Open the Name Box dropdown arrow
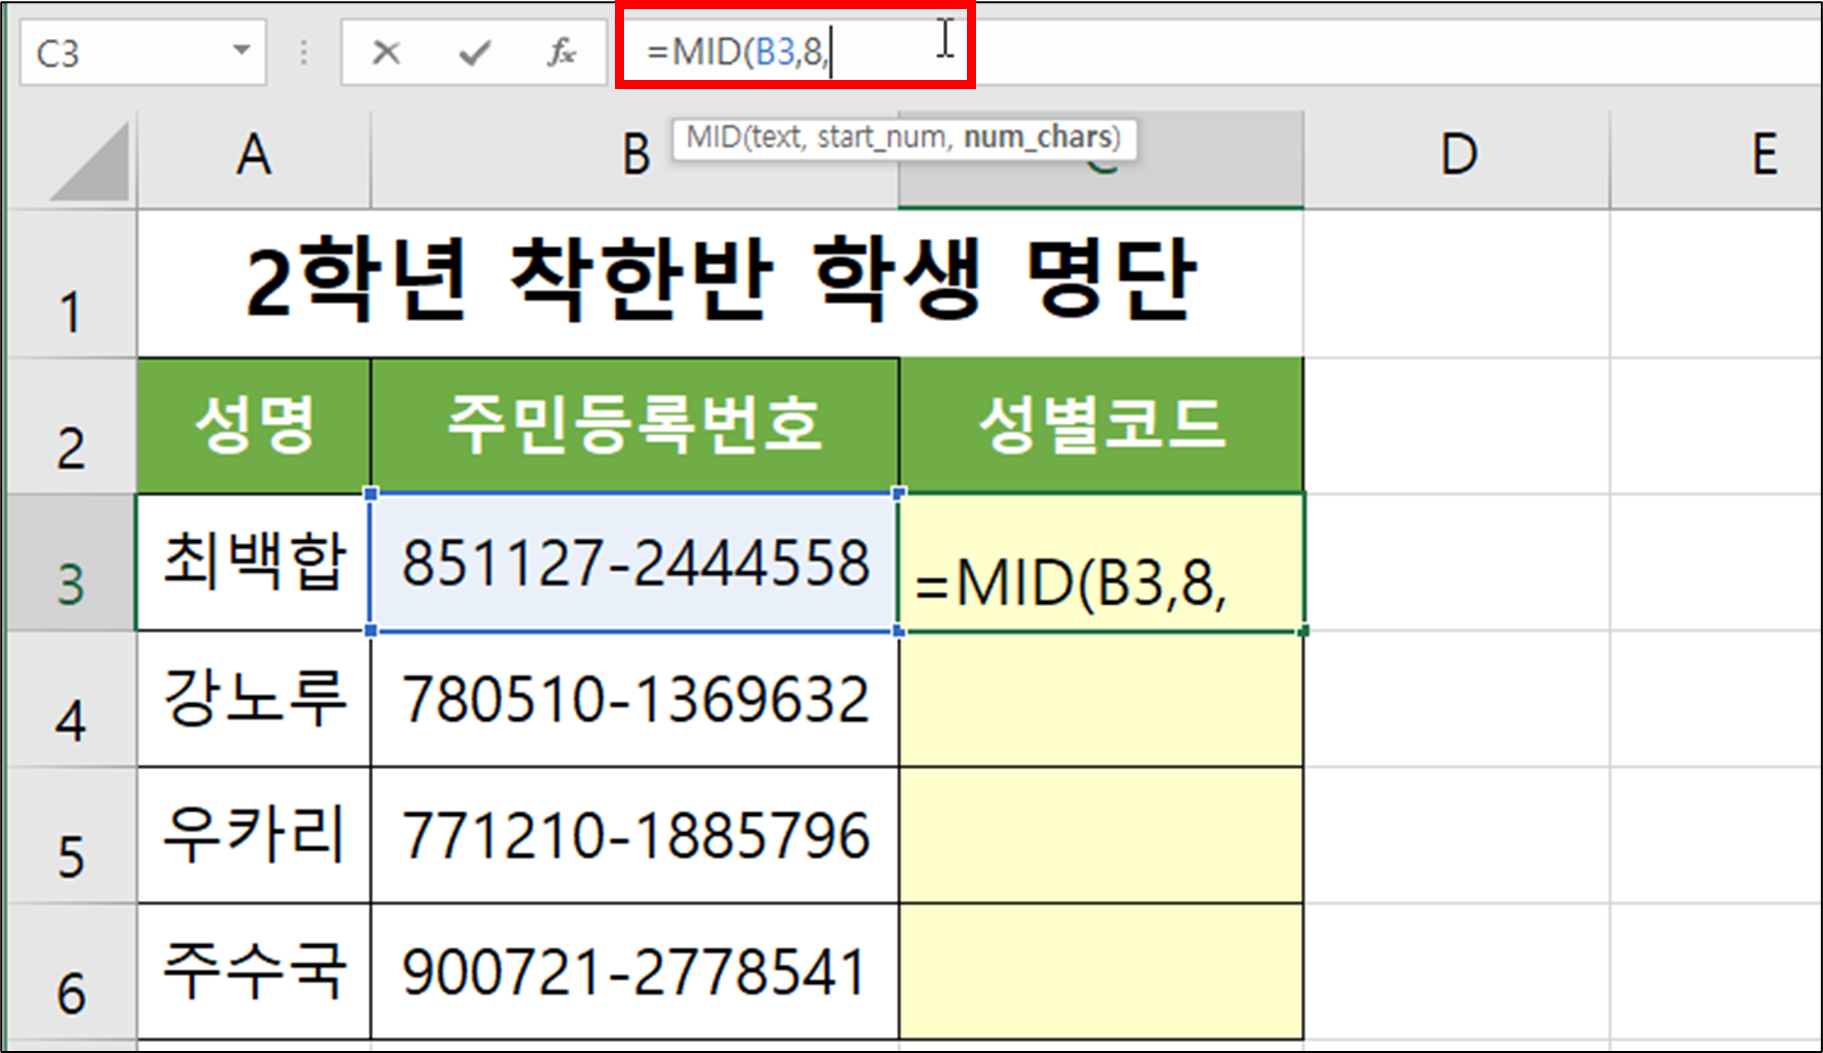Image resolution: width=1823 pixels, height=1053 pixels. [x=240, y=50]
